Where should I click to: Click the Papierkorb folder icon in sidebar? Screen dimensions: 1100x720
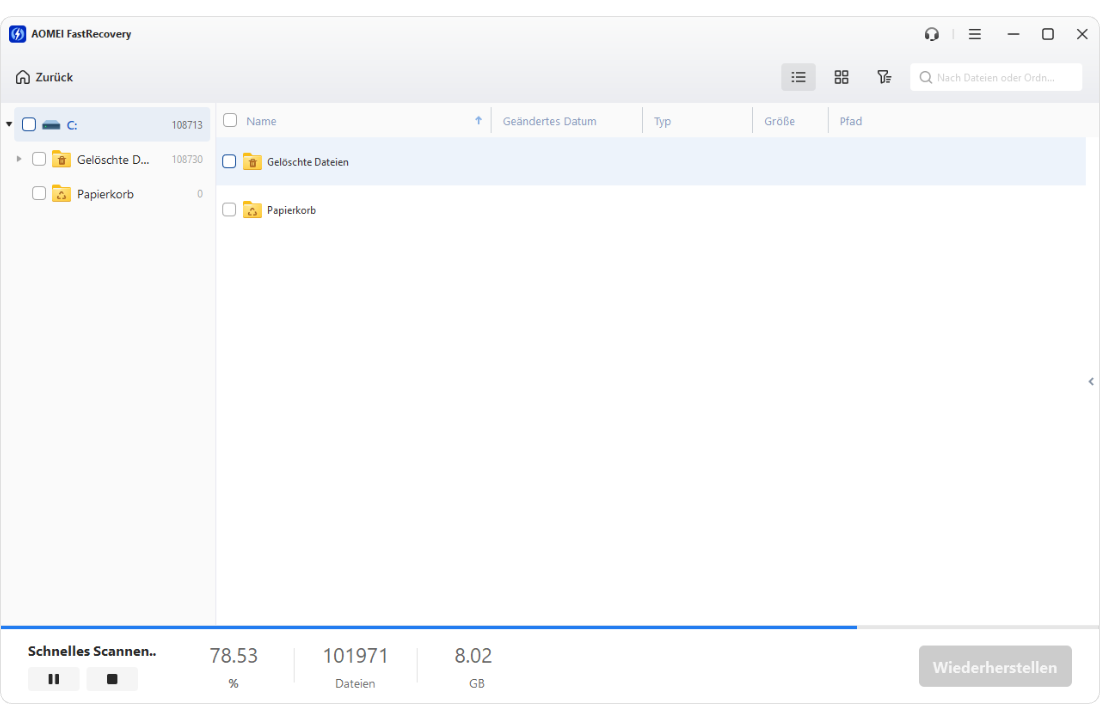tap(61, 194)
